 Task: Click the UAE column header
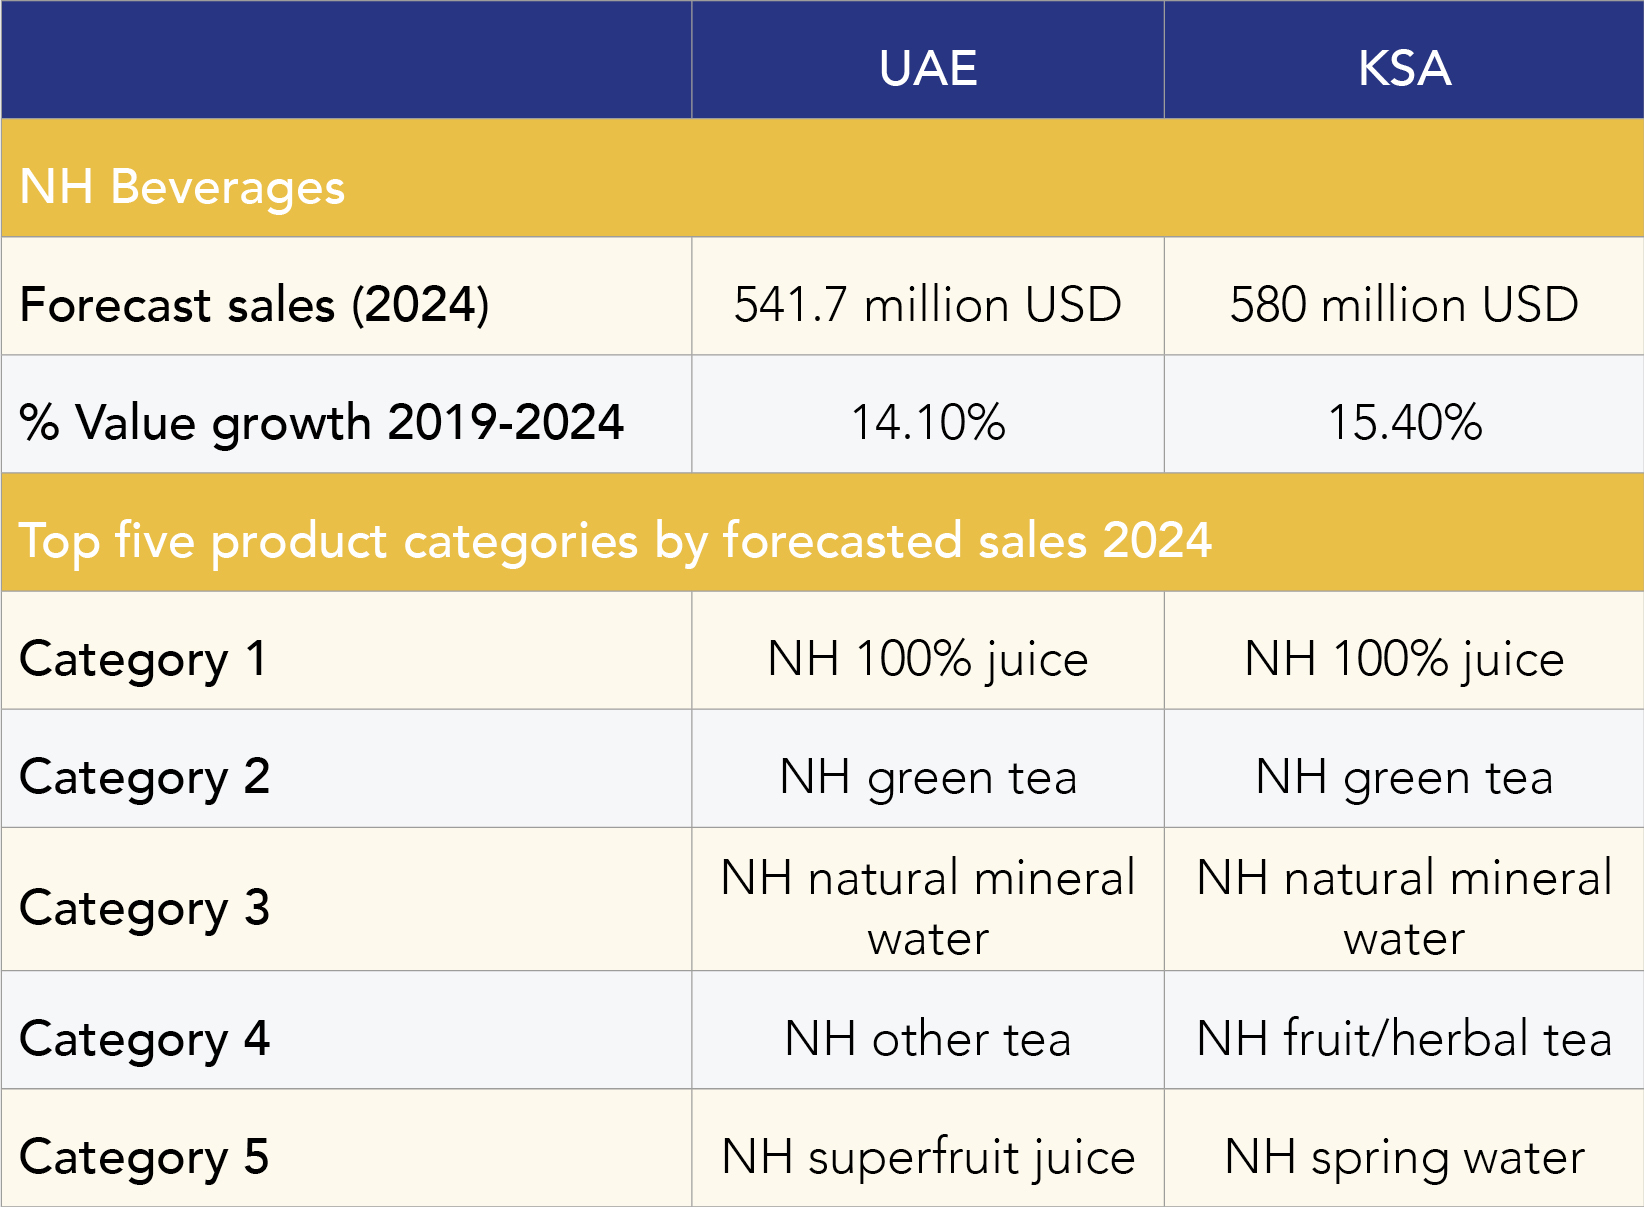pyautogui.click(x=927, y=68)
